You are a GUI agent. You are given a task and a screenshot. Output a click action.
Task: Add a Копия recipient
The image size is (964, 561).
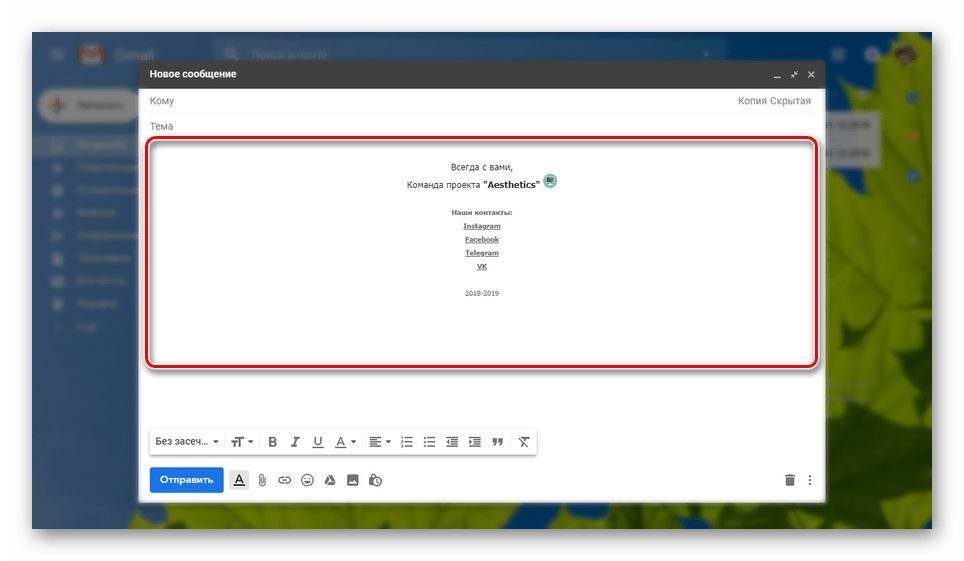tap(752, 101)
